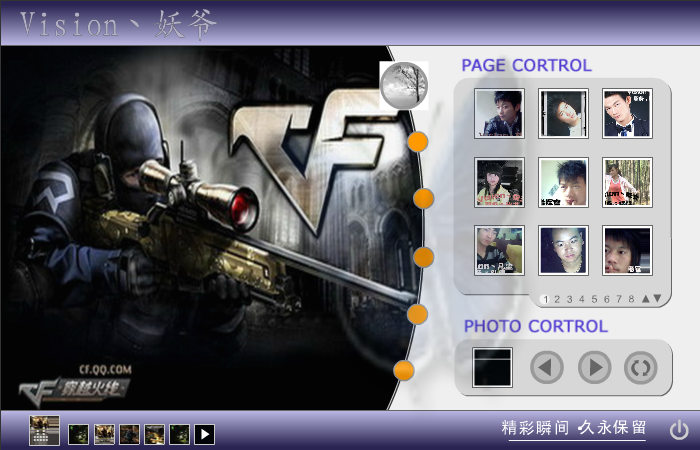Image resolution: width=700 pixels, height=450 pixels.
Task: Open the girl in forest photo thumbnail
Action: click(627, 182)
